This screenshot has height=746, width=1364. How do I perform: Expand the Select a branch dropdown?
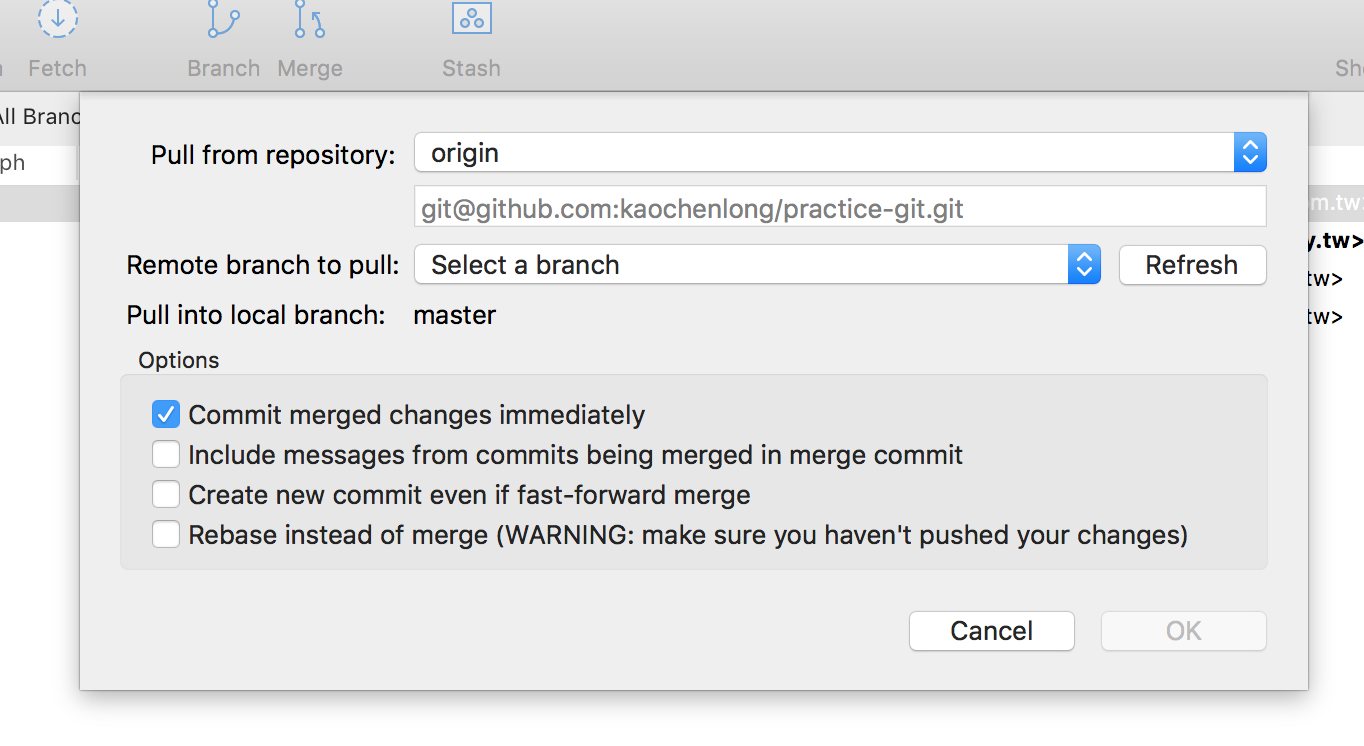point(757,265)
